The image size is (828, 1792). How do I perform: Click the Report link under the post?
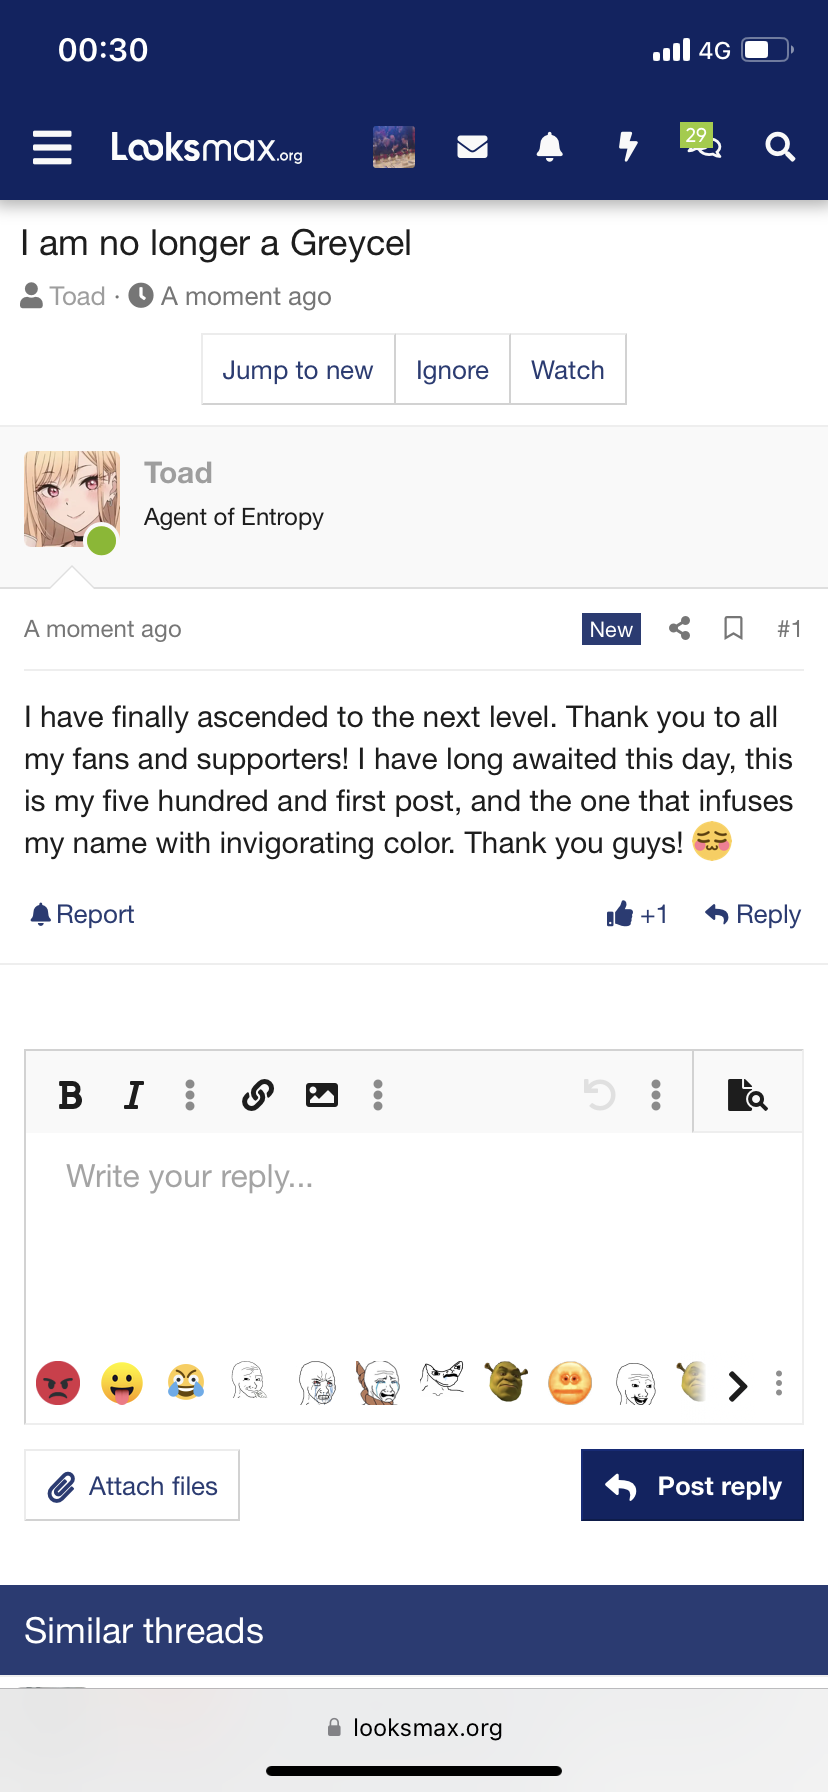pos(83,914)
